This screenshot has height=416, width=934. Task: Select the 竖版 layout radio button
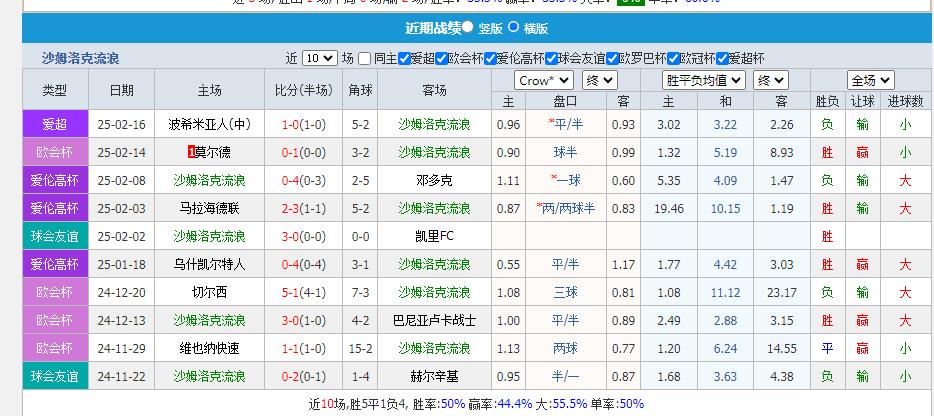(468, 27)
